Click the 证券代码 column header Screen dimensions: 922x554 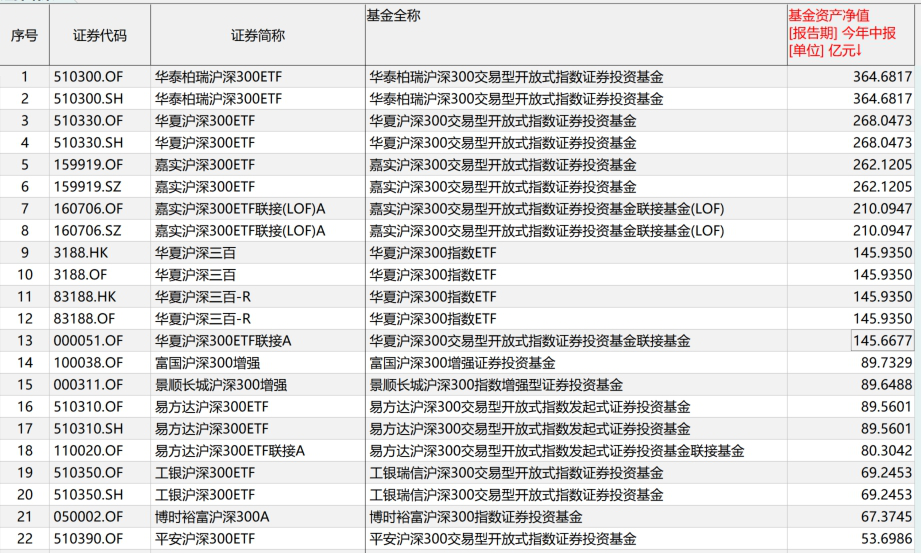click(99, 35)
